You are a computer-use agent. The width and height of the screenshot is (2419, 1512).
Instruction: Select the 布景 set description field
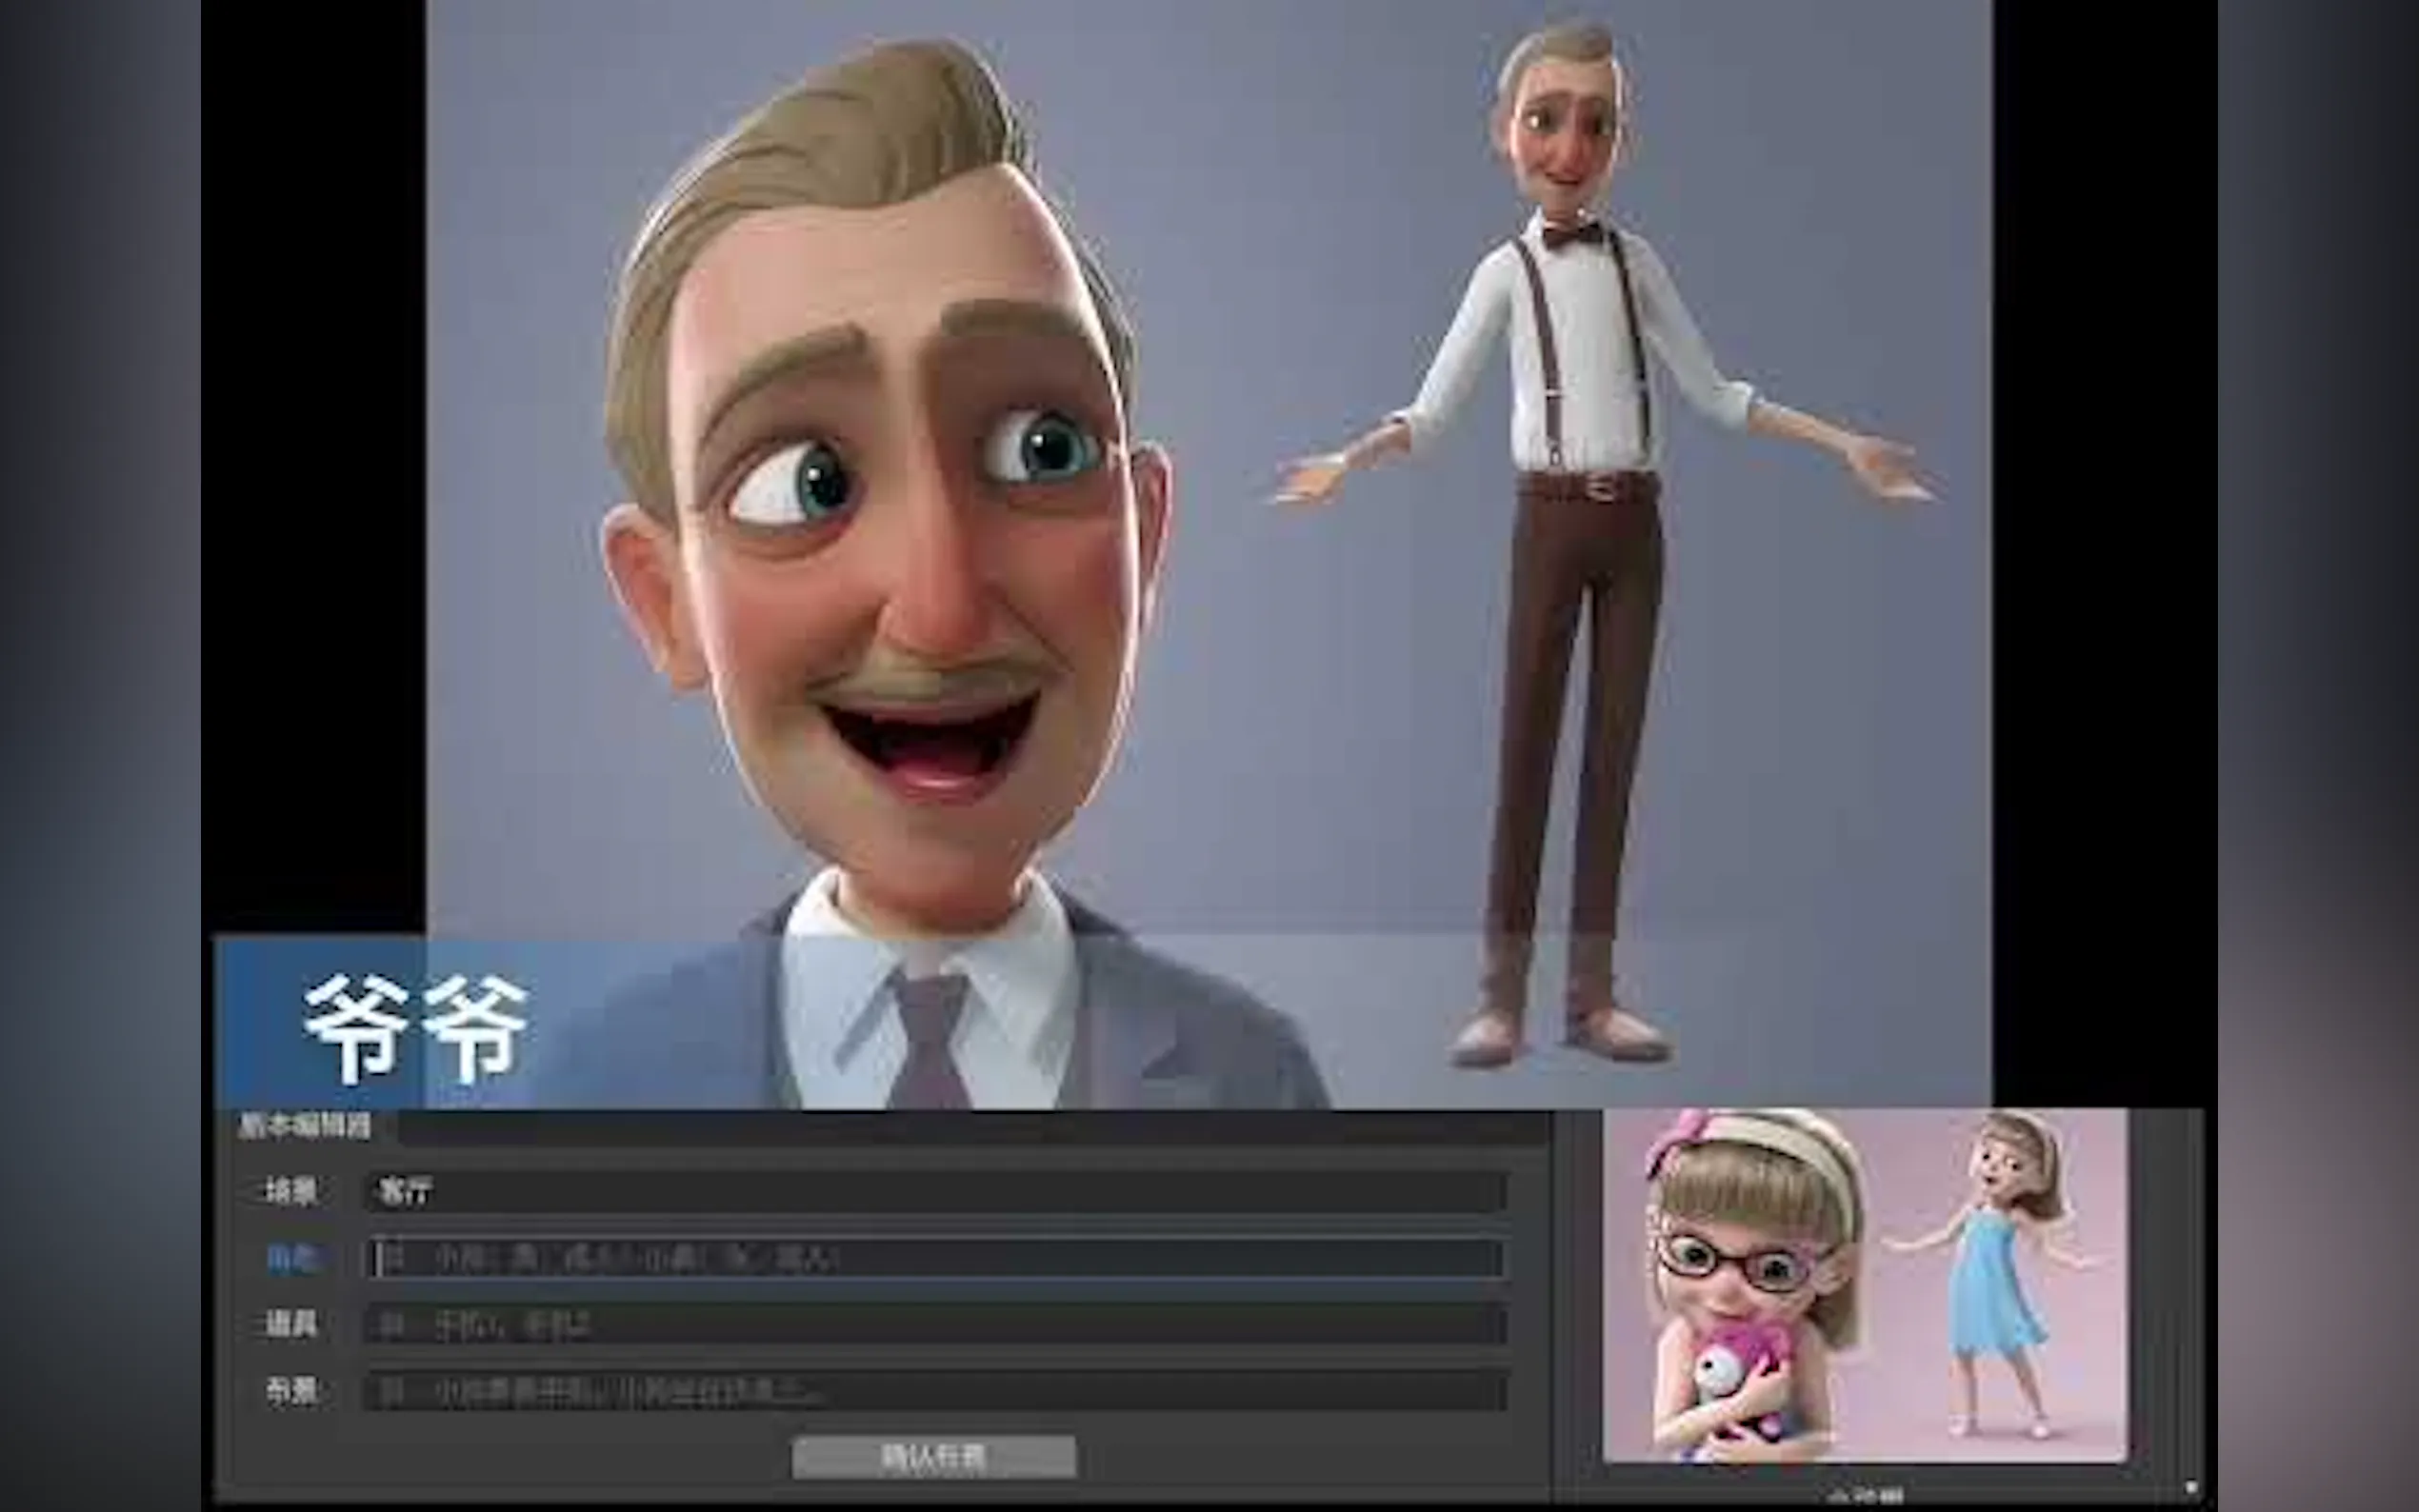point(936,1391)
